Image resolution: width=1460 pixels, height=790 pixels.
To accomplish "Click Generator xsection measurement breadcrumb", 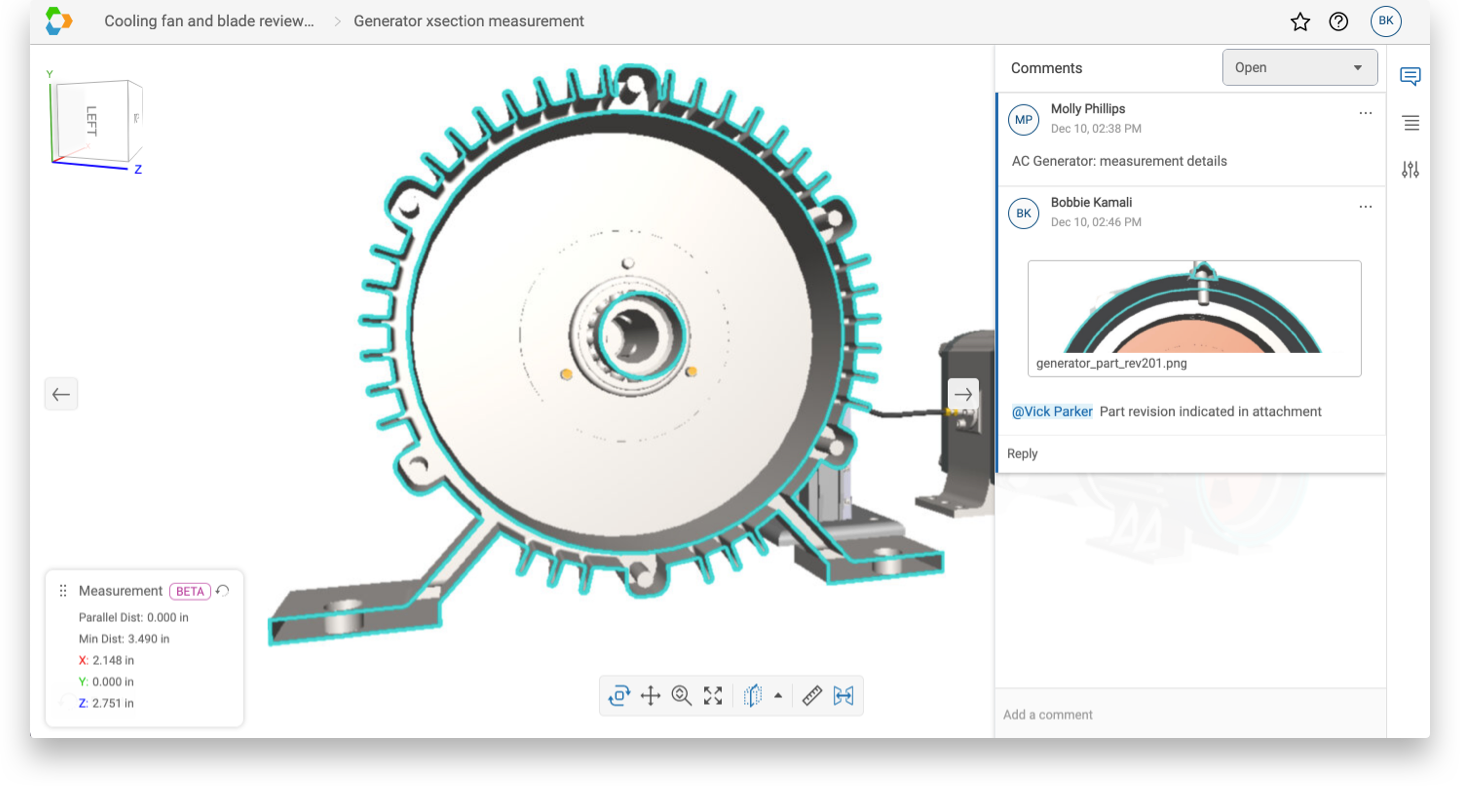I will point(469,21).
